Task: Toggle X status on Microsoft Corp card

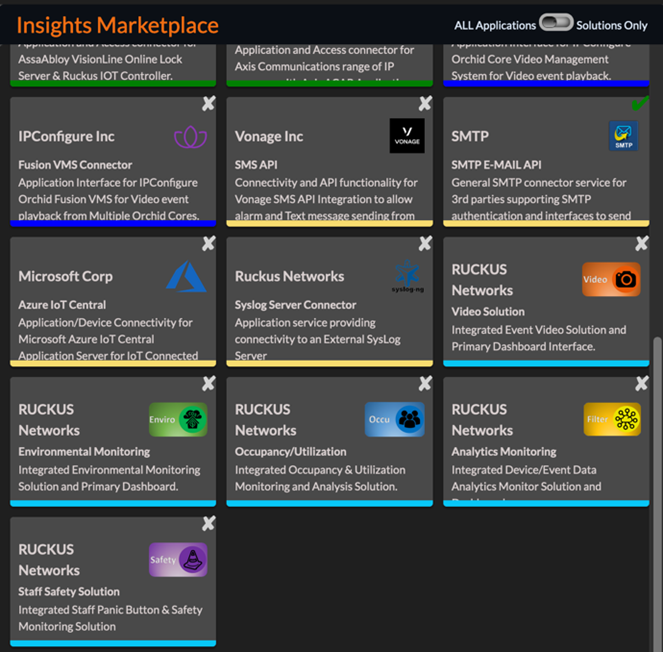Action: (208, 243)
